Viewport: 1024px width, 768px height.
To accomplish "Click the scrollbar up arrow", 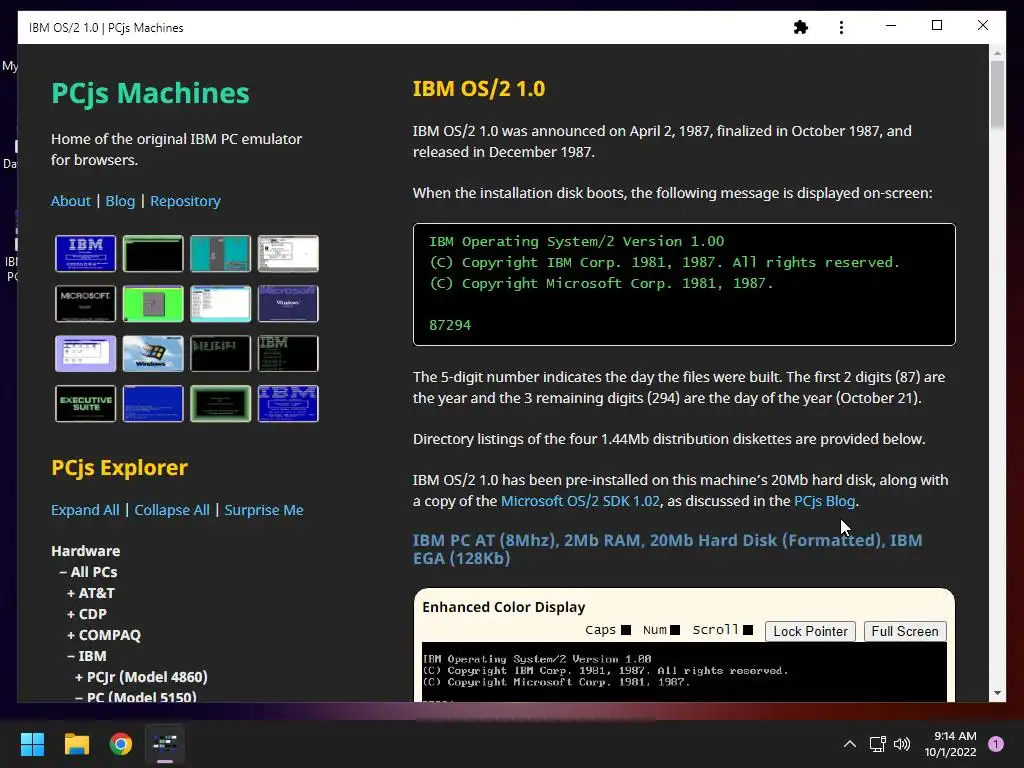I will pyautogui.click(x=997, y=52).
